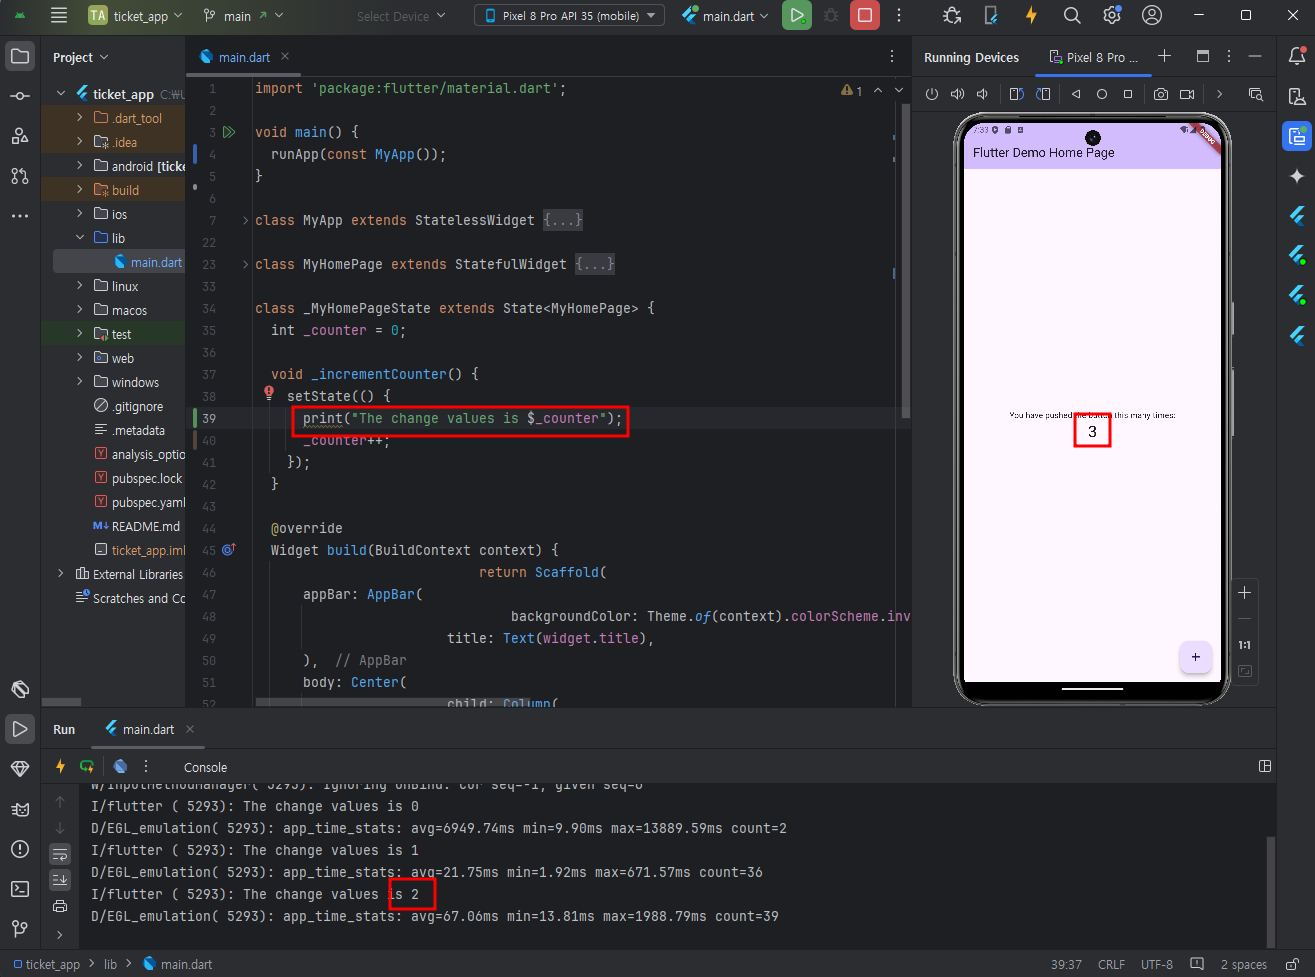Open Pixel 8 Pro API 35 device dropdown

(570, 15)
